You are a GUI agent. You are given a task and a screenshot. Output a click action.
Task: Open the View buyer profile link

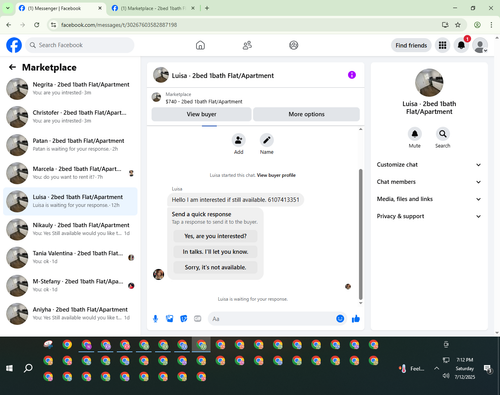276,175
